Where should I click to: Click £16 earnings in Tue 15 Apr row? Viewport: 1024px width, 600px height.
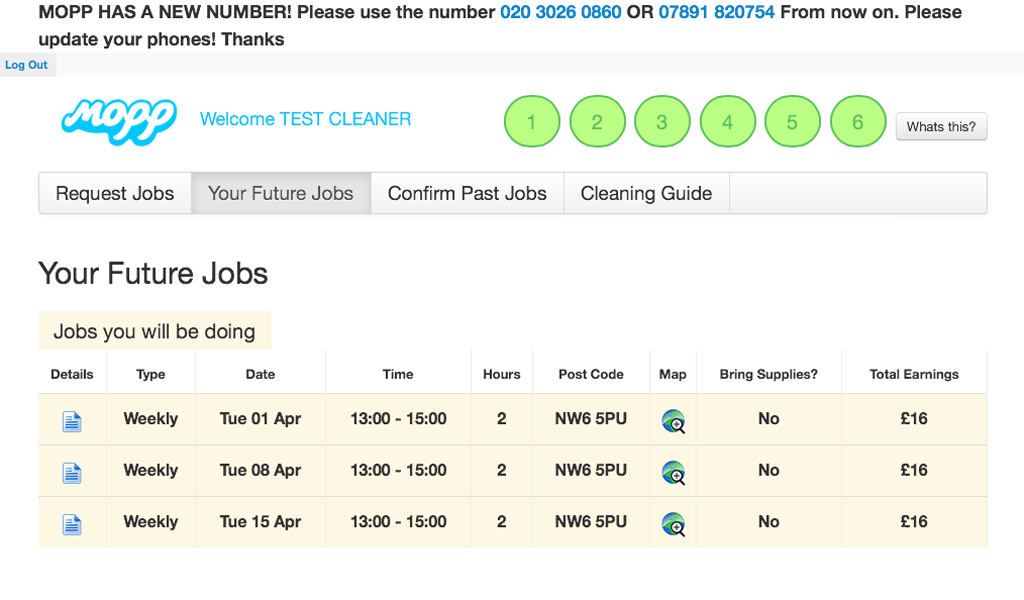[914, 522]
